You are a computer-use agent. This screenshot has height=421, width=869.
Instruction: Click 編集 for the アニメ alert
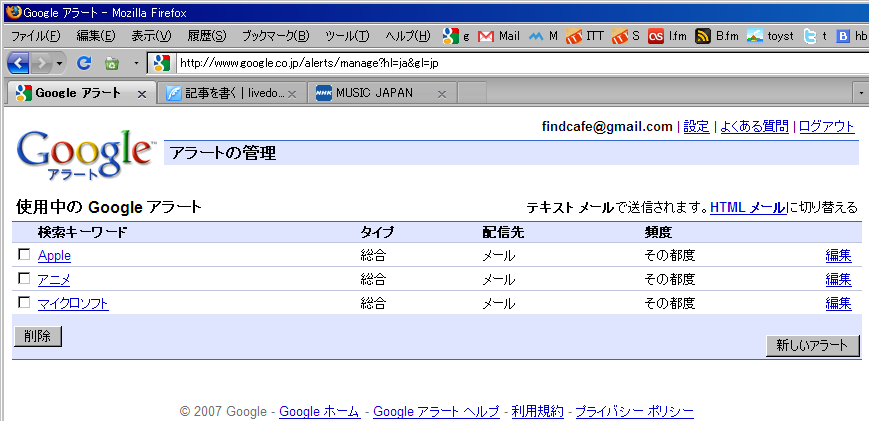[839, 280]
